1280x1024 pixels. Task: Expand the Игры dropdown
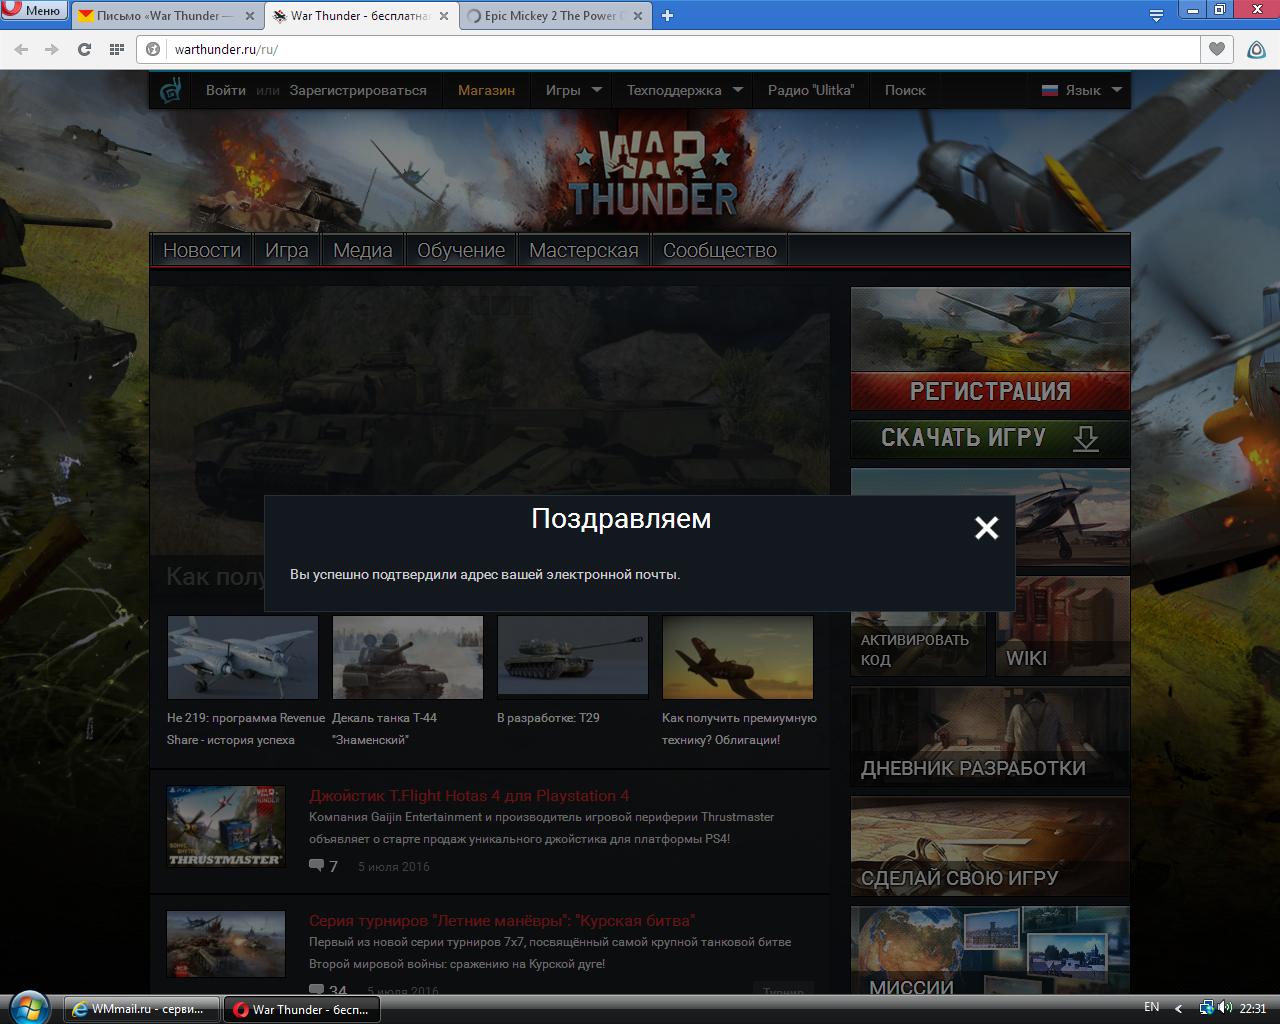[573, 90]
